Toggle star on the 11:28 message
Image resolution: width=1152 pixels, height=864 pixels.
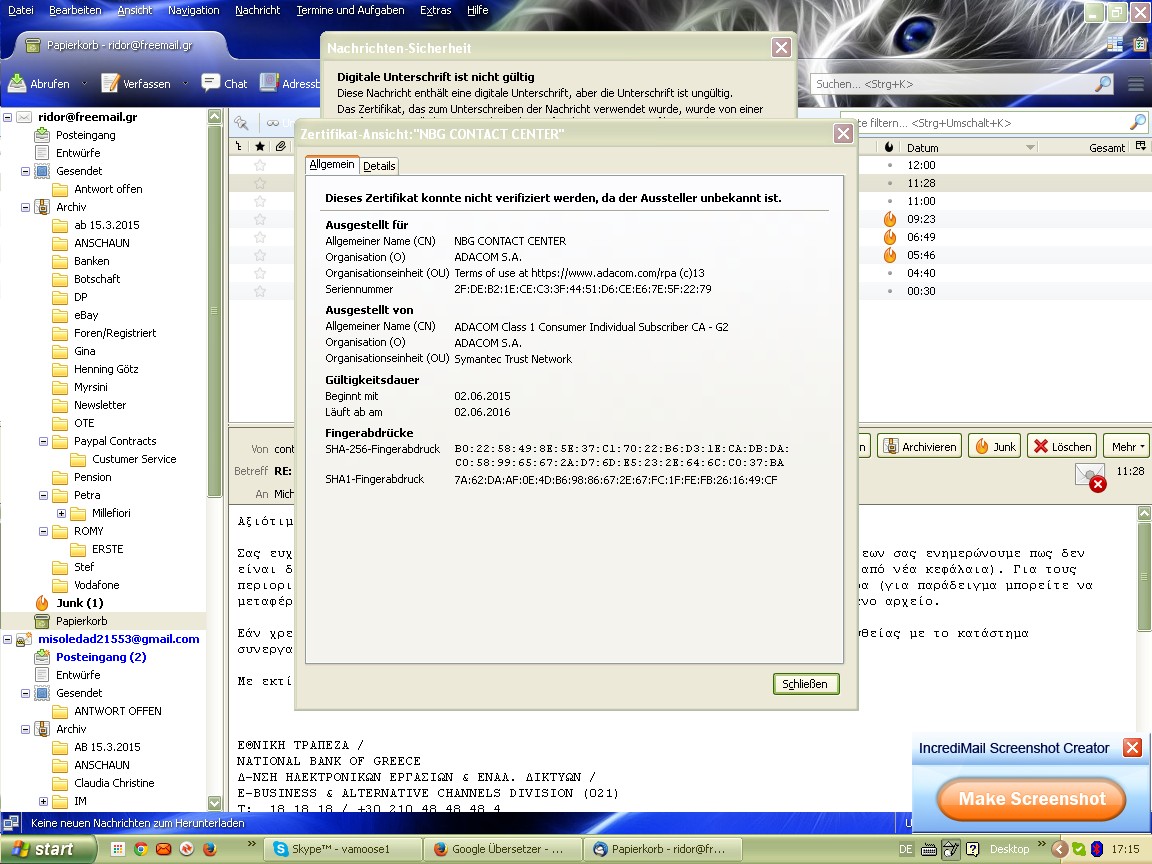(260, 183)
